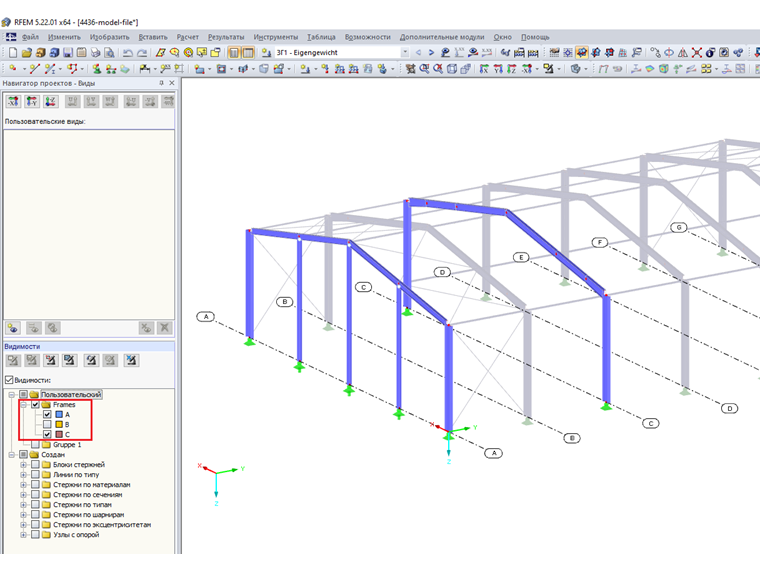Click the Save floppy-disk icon
Screen dimensions: 760x570
pyautogui.click(x=68, y=52)
